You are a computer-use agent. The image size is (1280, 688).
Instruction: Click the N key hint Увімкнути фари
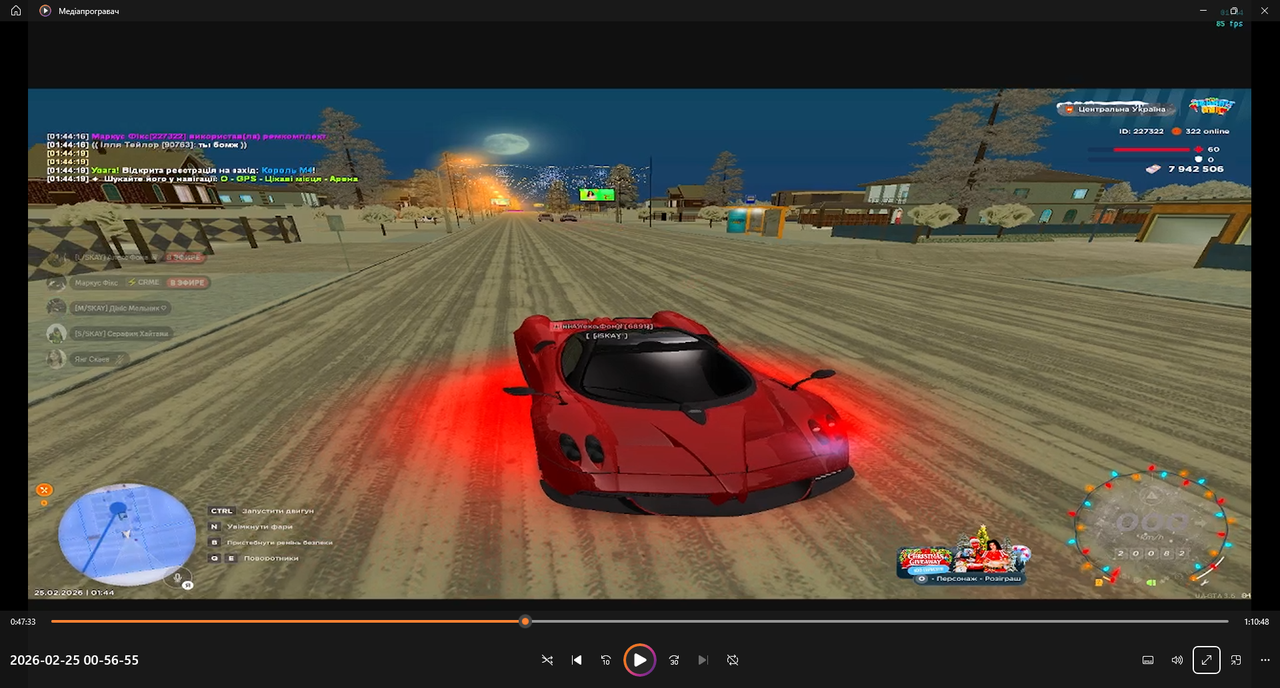[x=251, y=526]
